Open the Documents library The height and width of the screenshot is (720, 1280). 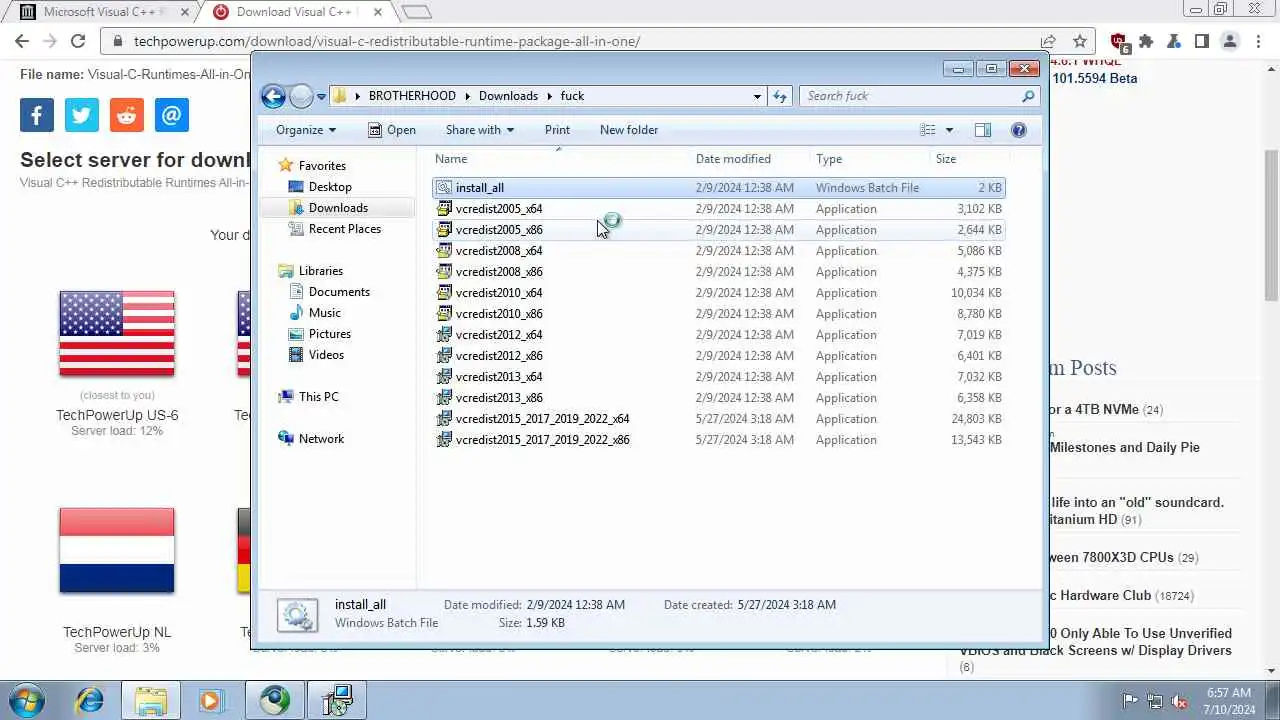(339, 292)
